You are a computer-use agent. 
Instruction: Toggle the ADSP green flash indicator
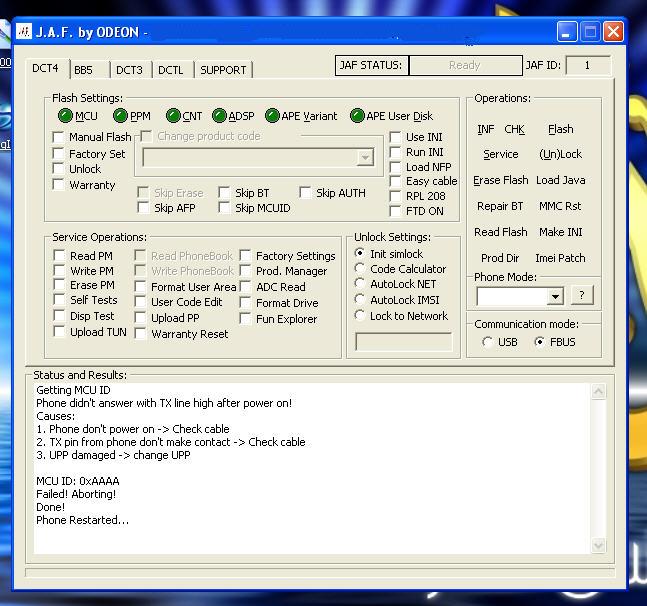[219, 116]
